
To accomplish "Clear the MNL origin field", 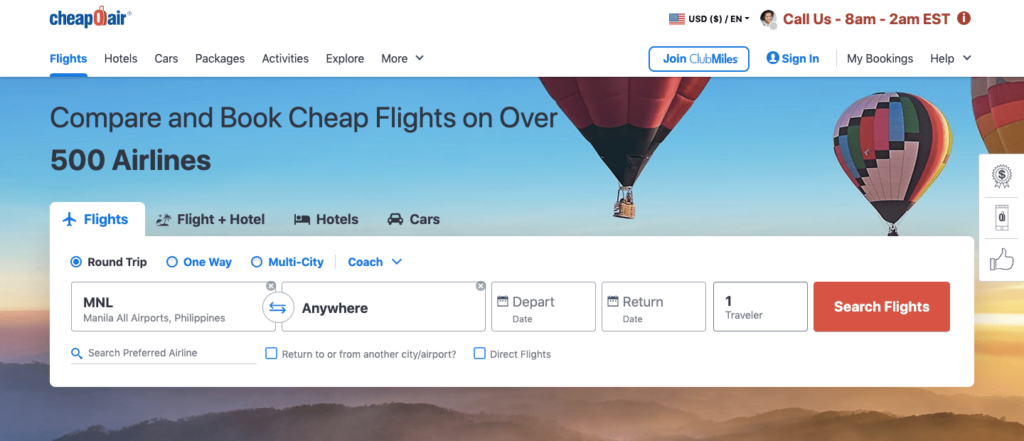I will click(x=271, y=286).
